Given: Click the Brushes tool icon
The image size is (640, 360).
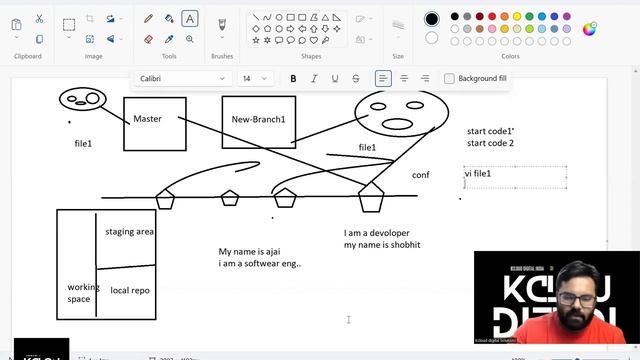Looking at the screenshot, I should 222,24.
